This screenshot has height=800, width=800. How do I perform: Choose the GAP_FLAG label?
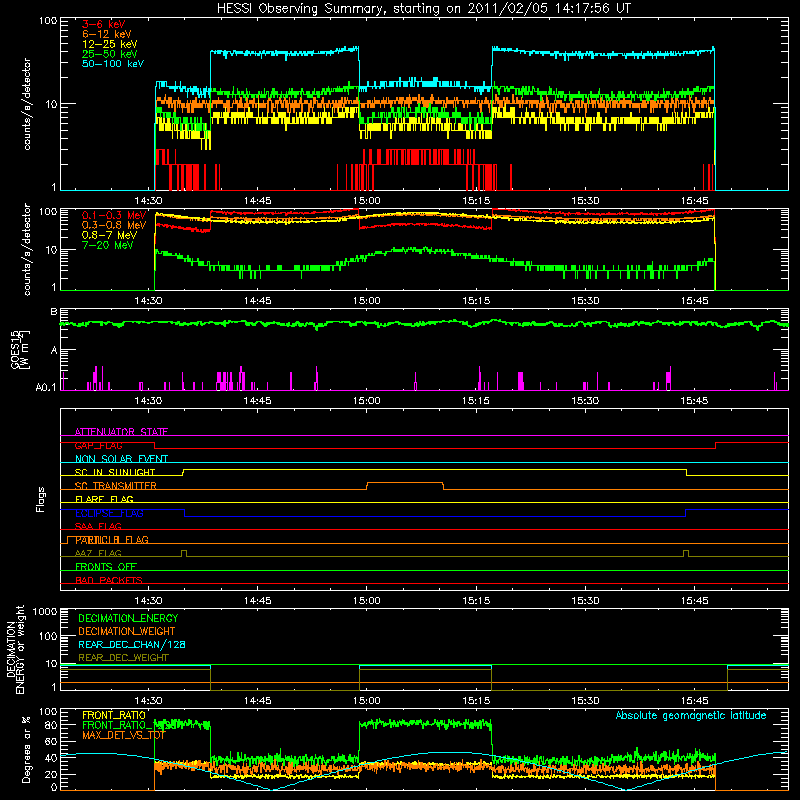click(x=98, y=445)
